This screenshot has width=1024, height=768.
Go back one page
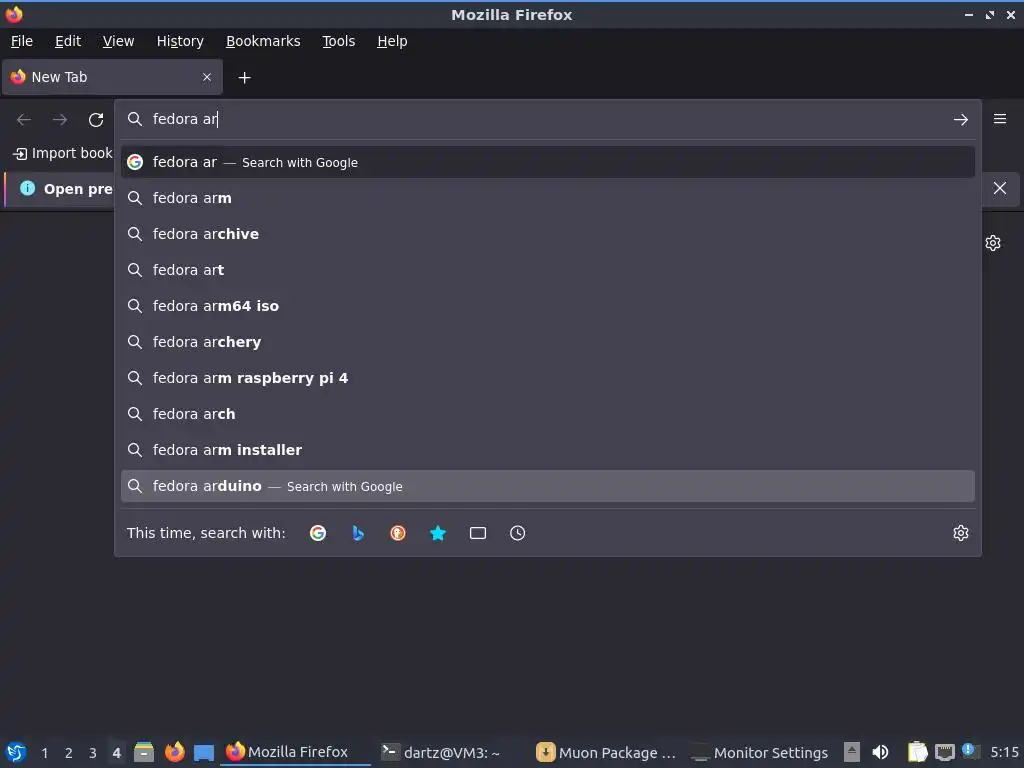(24, 120)
